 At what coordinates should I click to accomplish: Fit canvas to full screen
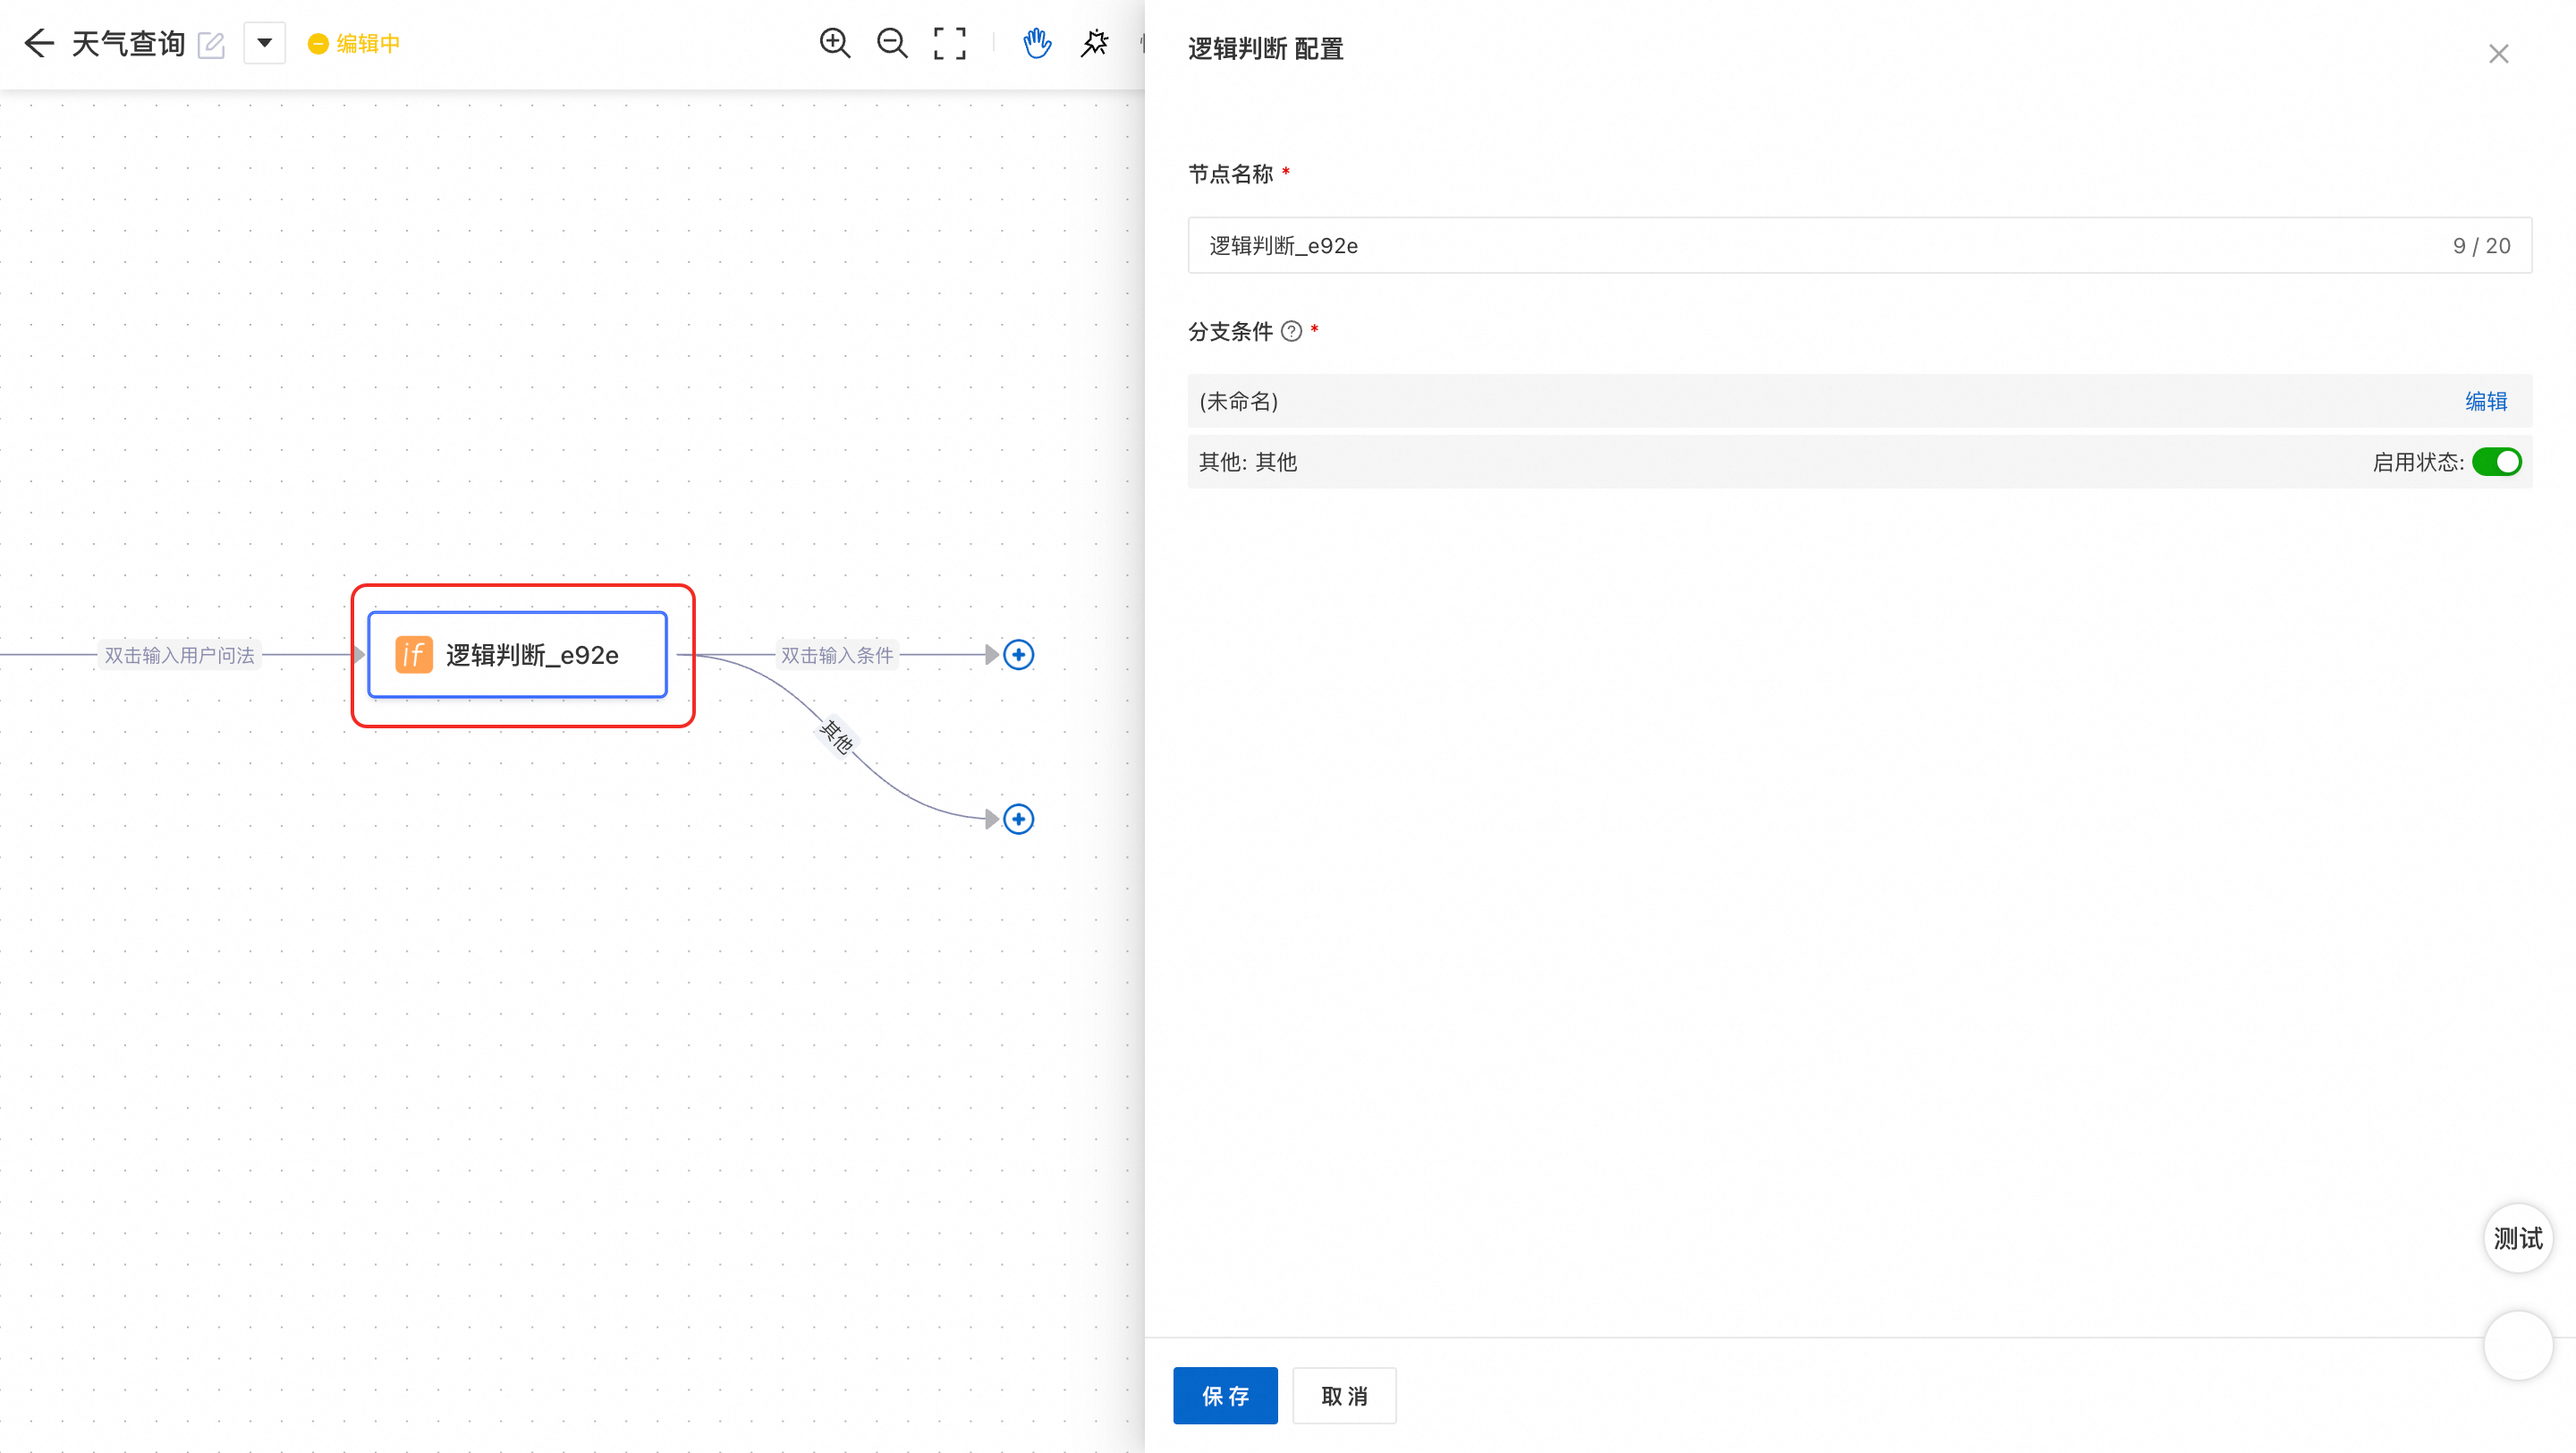tap(950, 43)
